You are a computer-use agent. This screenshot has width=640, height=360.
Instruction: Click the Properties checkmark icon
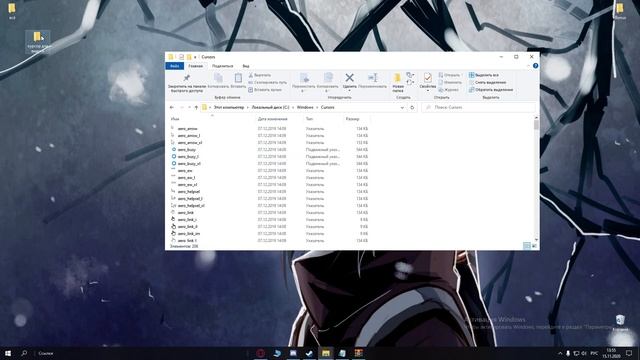(x=427, y=78)
